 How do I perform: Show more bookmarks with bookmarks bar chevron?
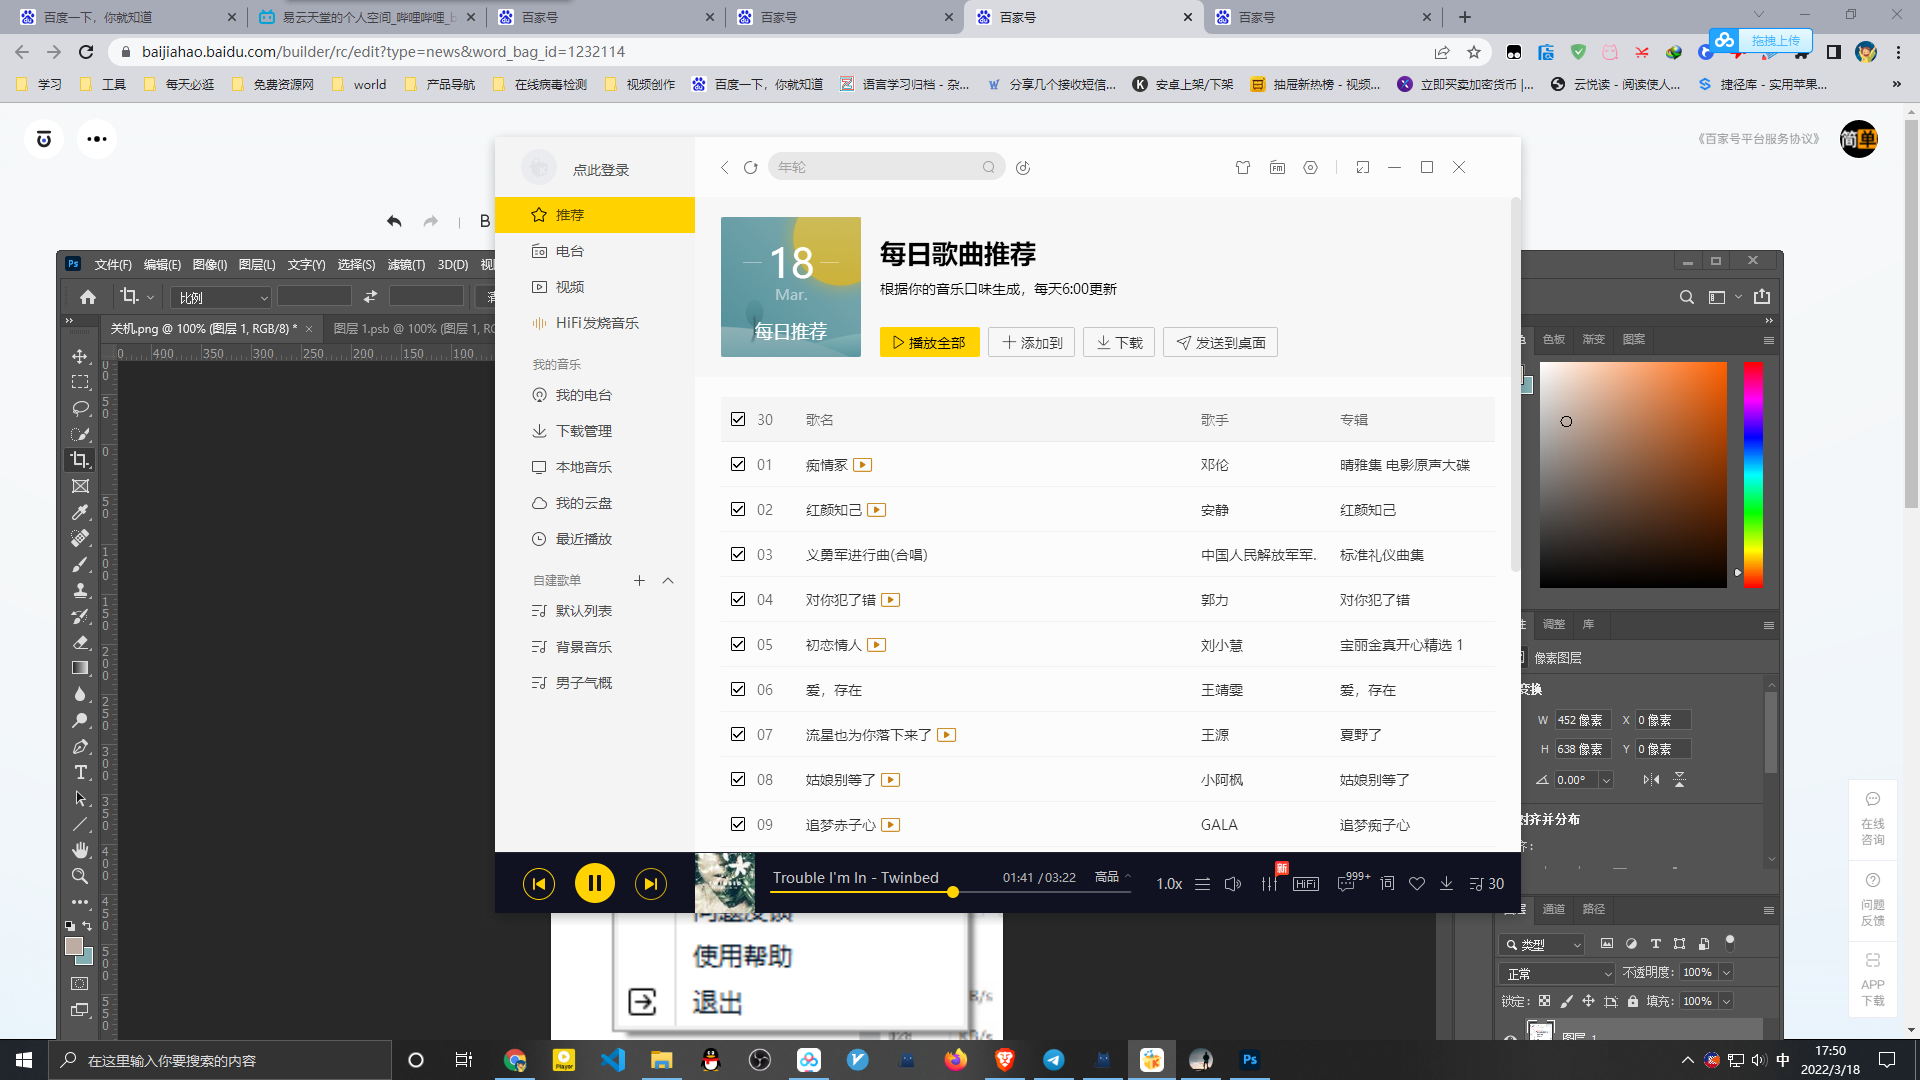1897,85
